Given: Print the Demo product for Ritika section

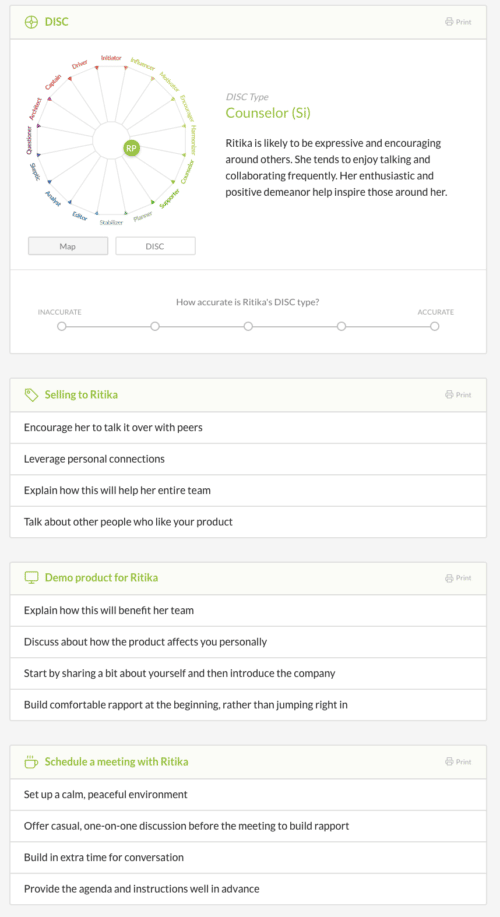Looking at the screenshot, I should (x=458, y=578).
